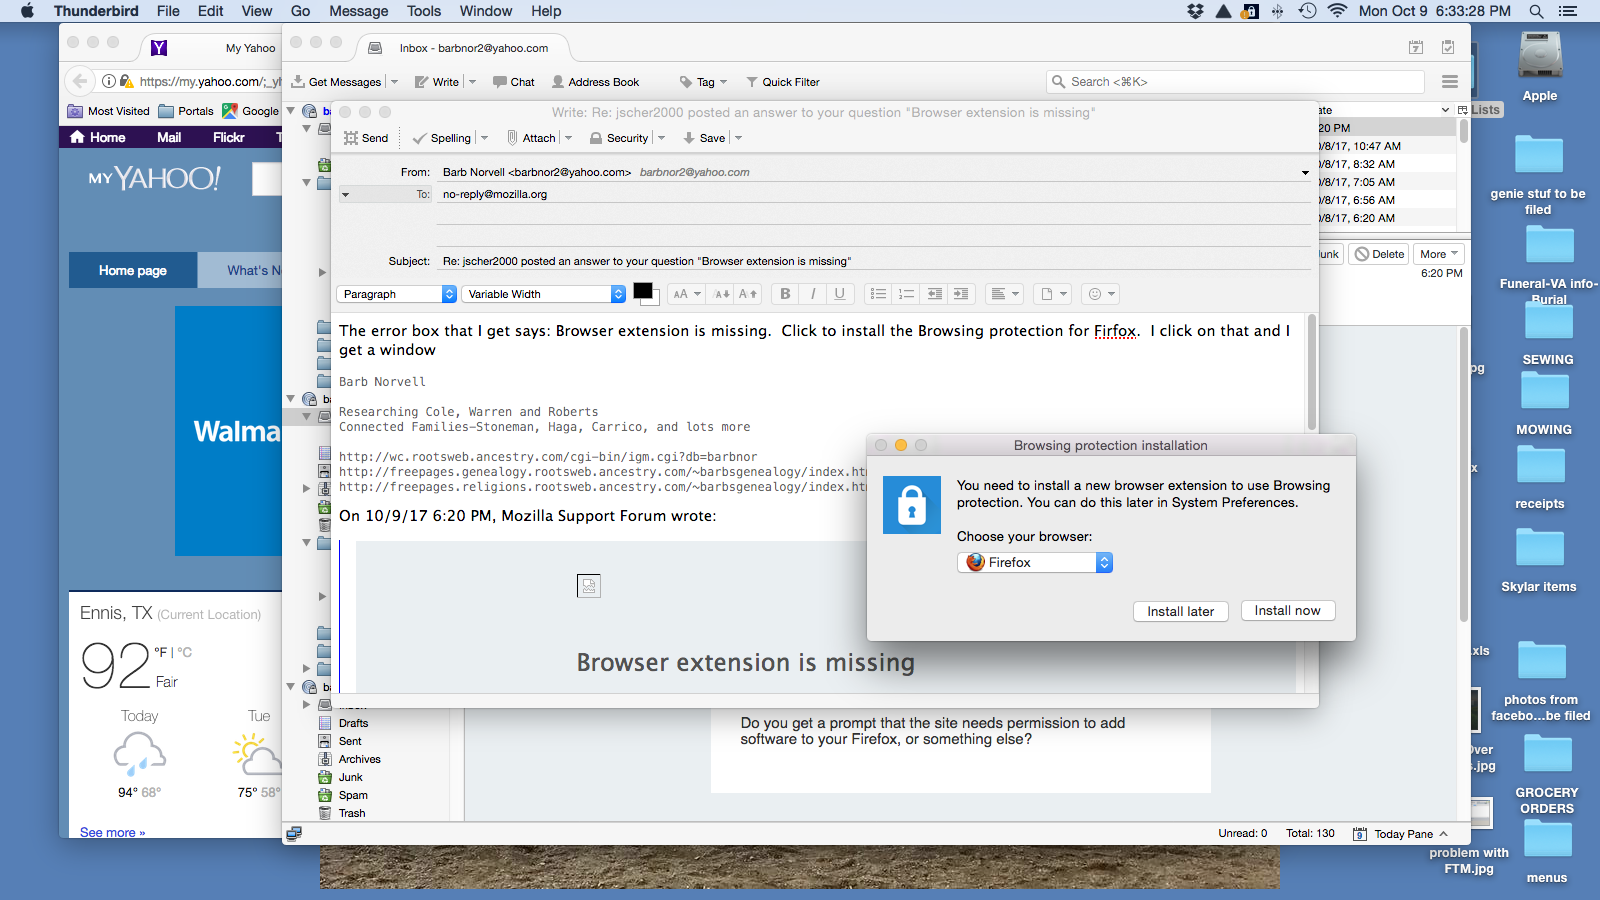Open the Home page tab in Yahoo window
This screenshot has width=1600, height=900.
[x=133, y=270]
